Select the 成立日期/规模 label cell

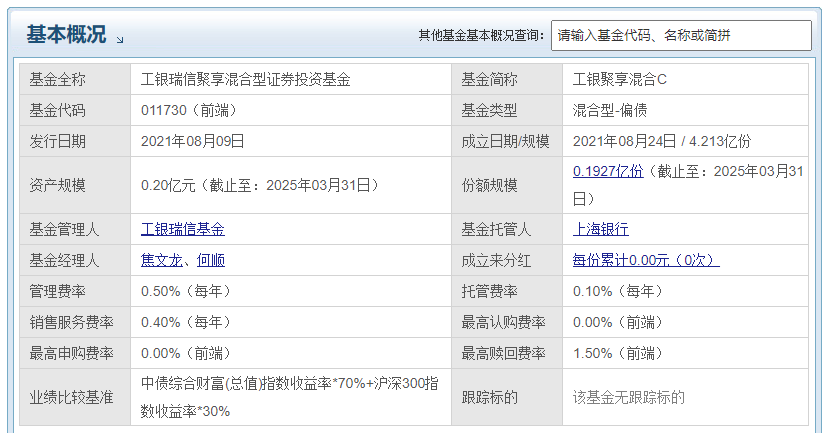tap(507, 141)
